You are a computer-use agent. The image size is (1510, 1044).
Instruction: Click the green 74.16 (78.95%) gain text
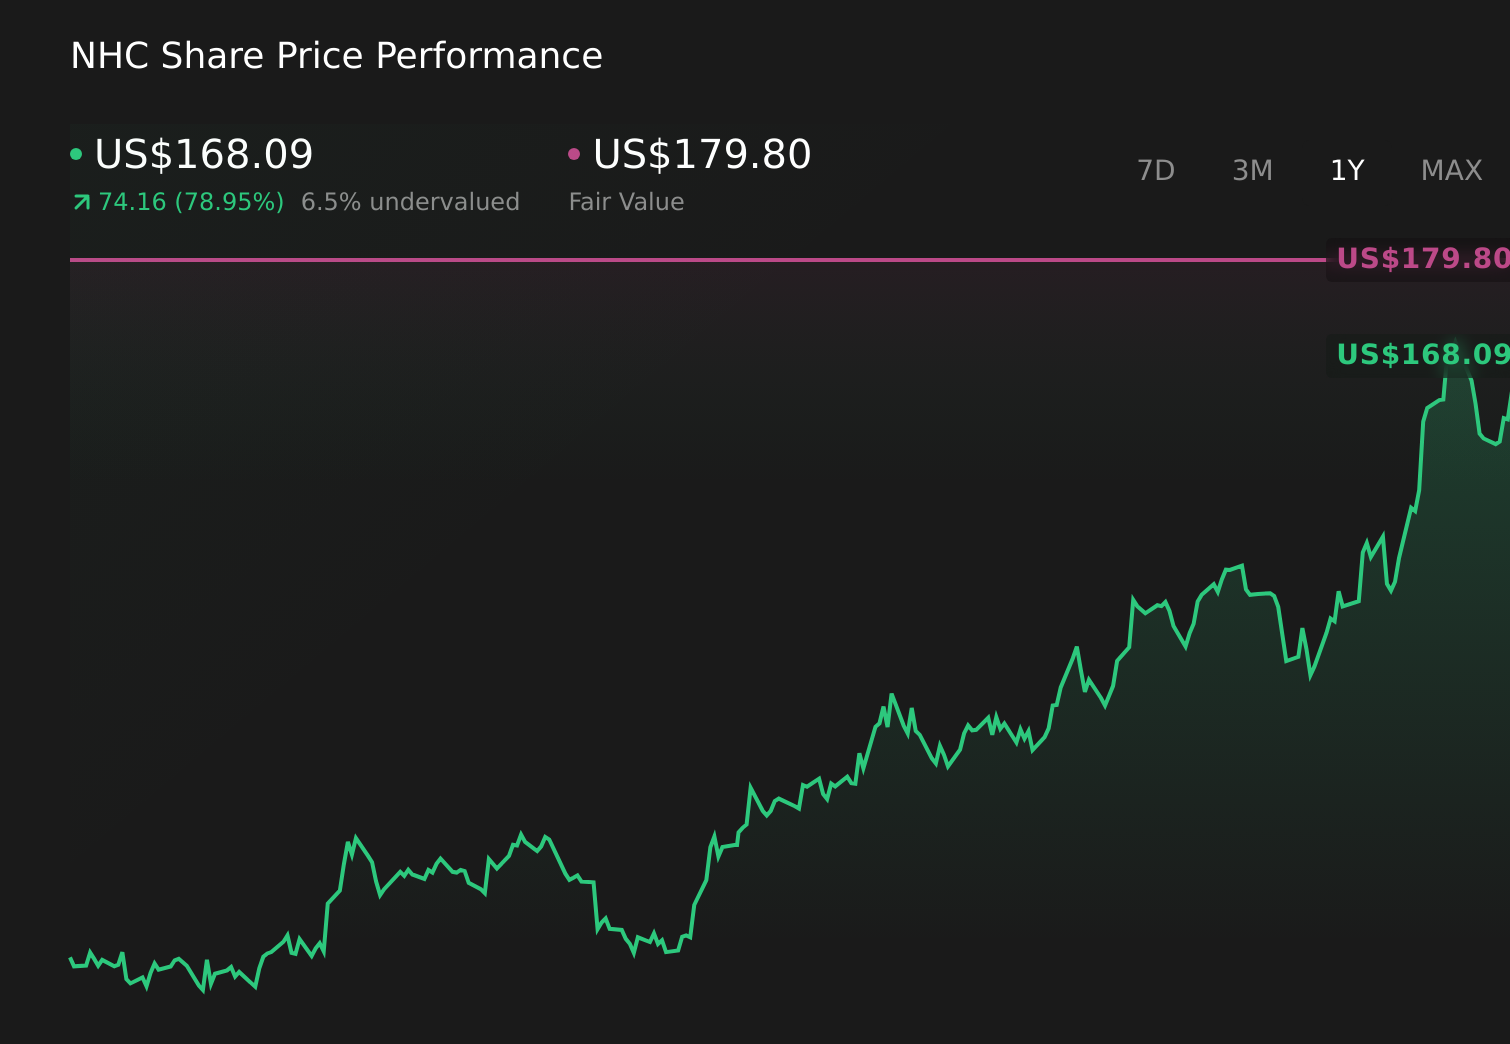point(191,202)
